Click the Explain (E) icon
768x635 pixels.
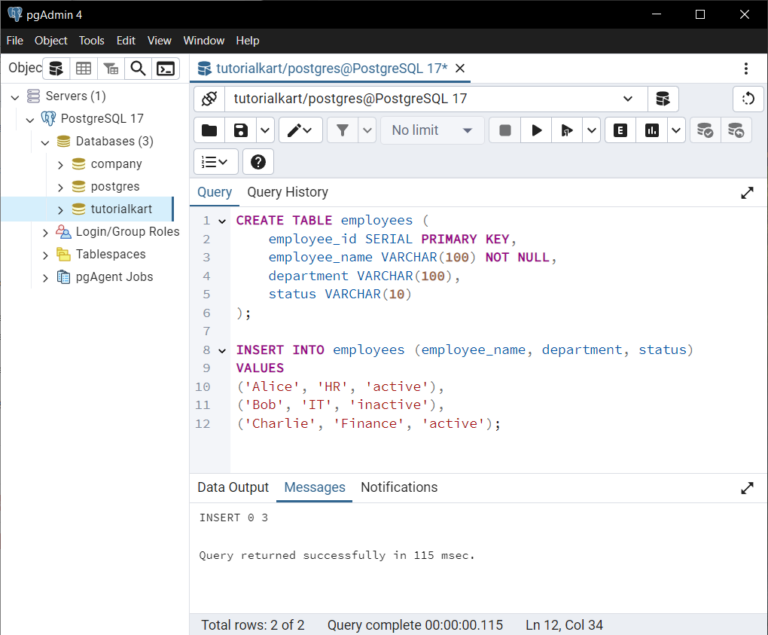point(620,130)
